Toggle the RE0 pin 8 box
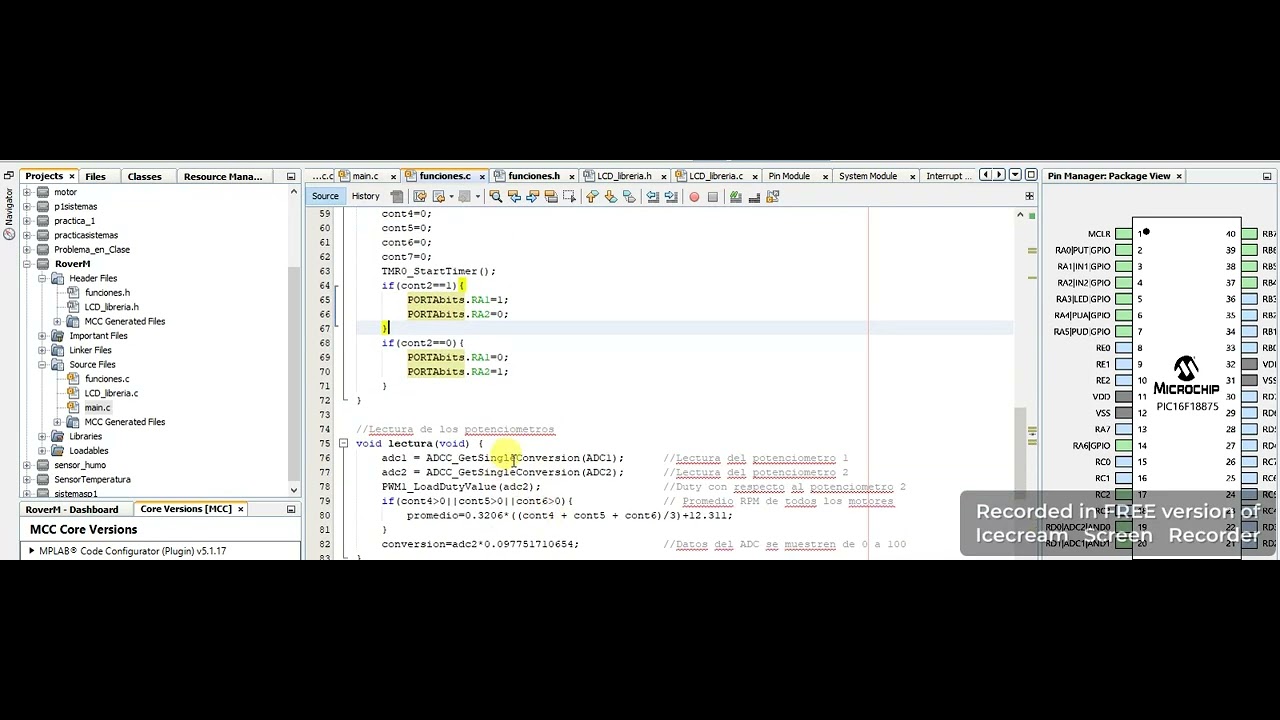Screen dimensions: 1280x720 tap(1123, 348)
